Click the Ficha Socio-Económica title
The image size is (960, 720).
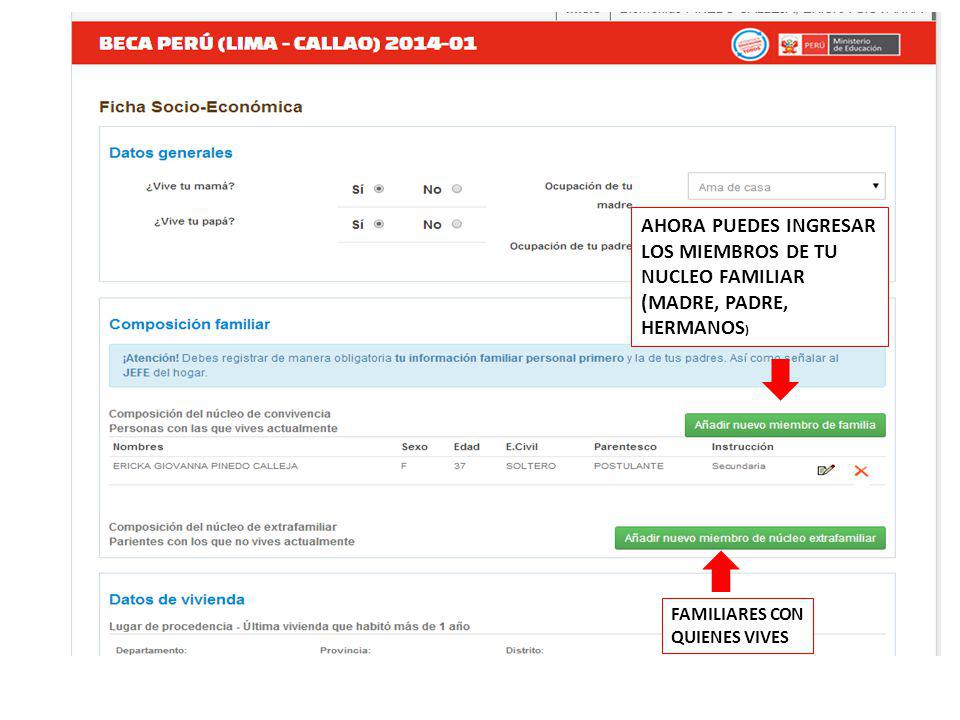coord(201,107)
